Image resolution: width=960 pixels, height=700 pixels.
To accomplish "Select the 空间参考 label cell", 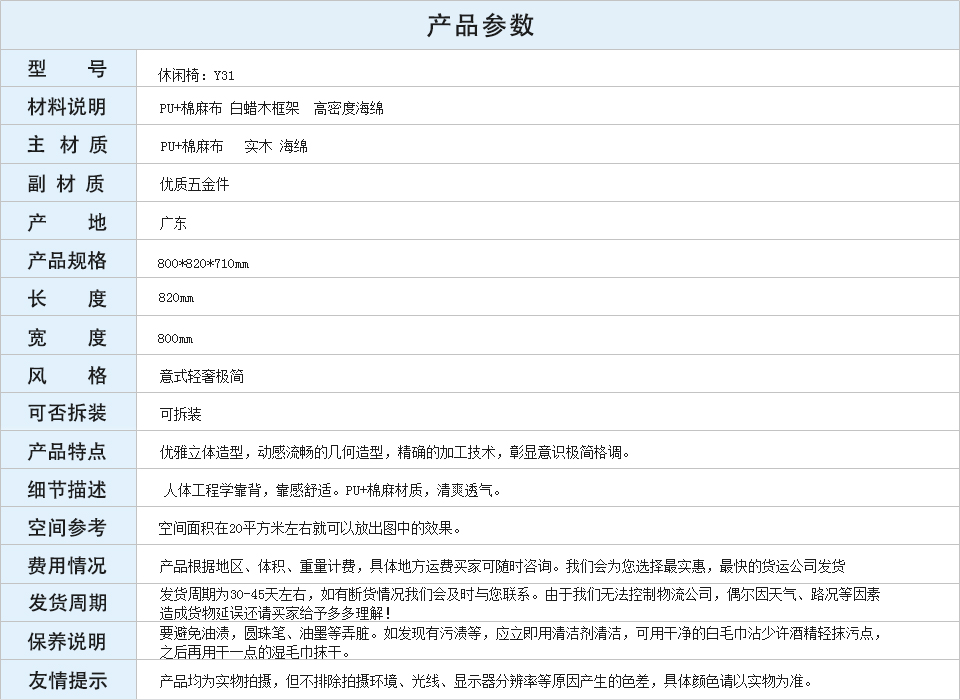I will click(x=67, y=527).
